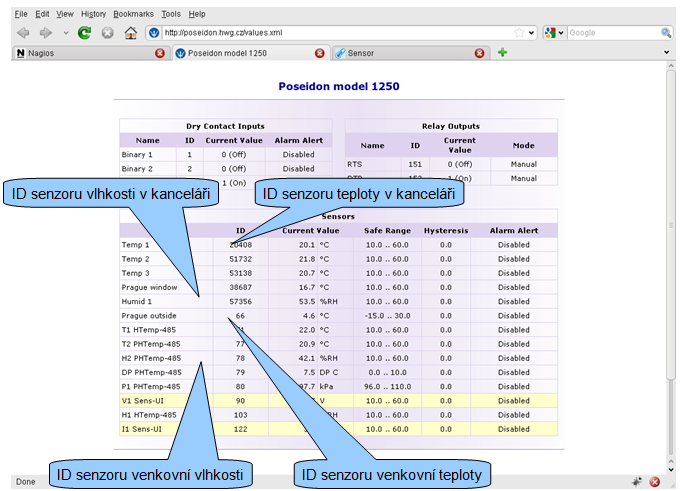Screen dimensions: 681x491
Task: Open the Edit menu
Action: click(42, 14)
